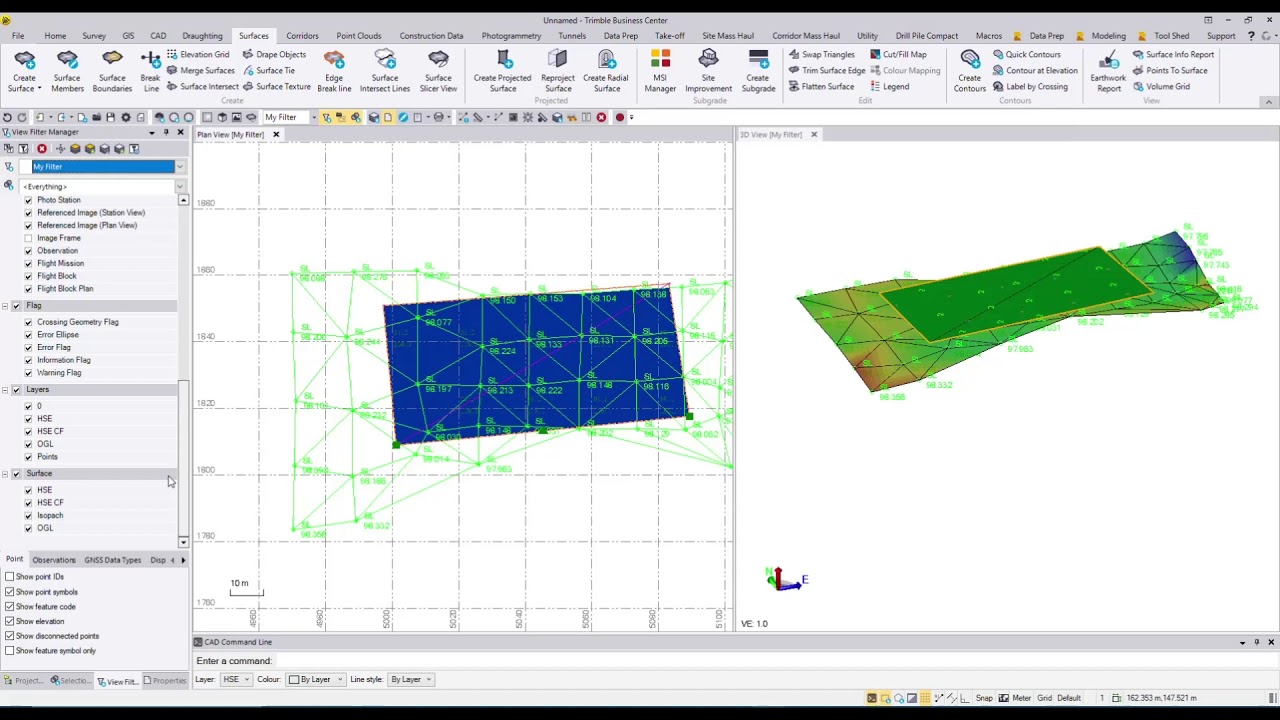This screenshot has width=1280, height=720.
Task: Run the Quick Contours command
Action: tap(1026, 54)
